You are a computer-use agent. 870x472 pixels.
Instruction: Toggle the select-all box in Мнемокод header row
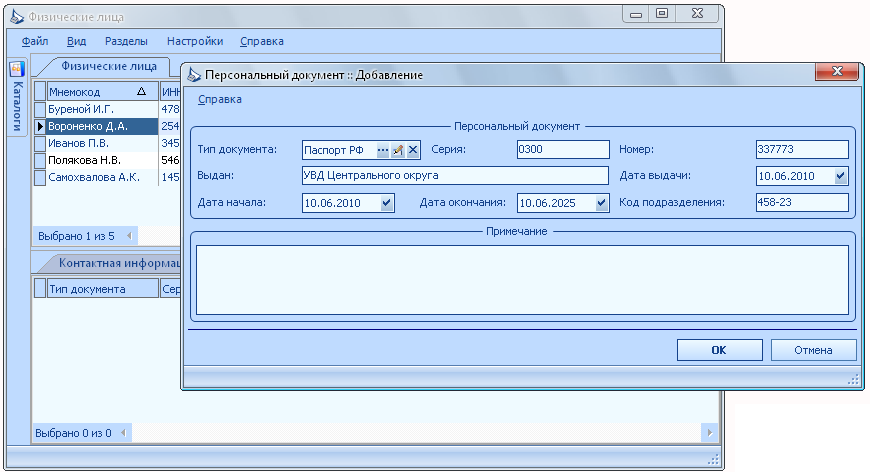click(x=40, y=92)
